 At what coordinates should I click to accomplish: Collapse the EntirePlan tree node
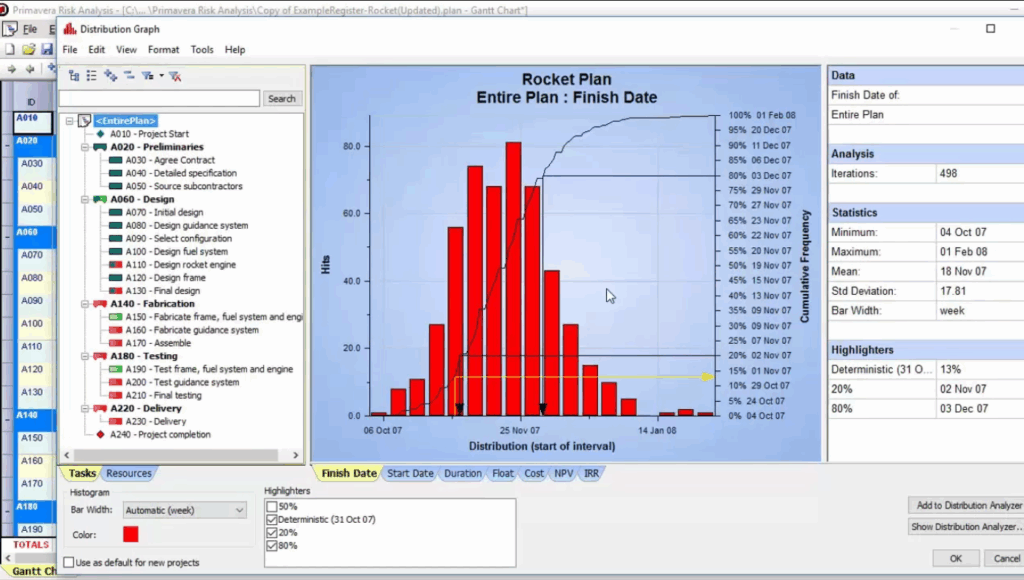[69, 121]
